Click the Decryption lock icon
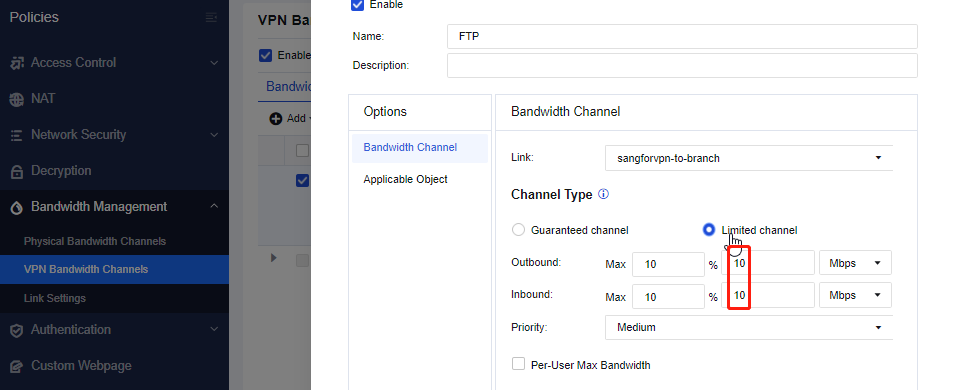Image resolution: width=955 pixels, height=390 pixels. 17,172
